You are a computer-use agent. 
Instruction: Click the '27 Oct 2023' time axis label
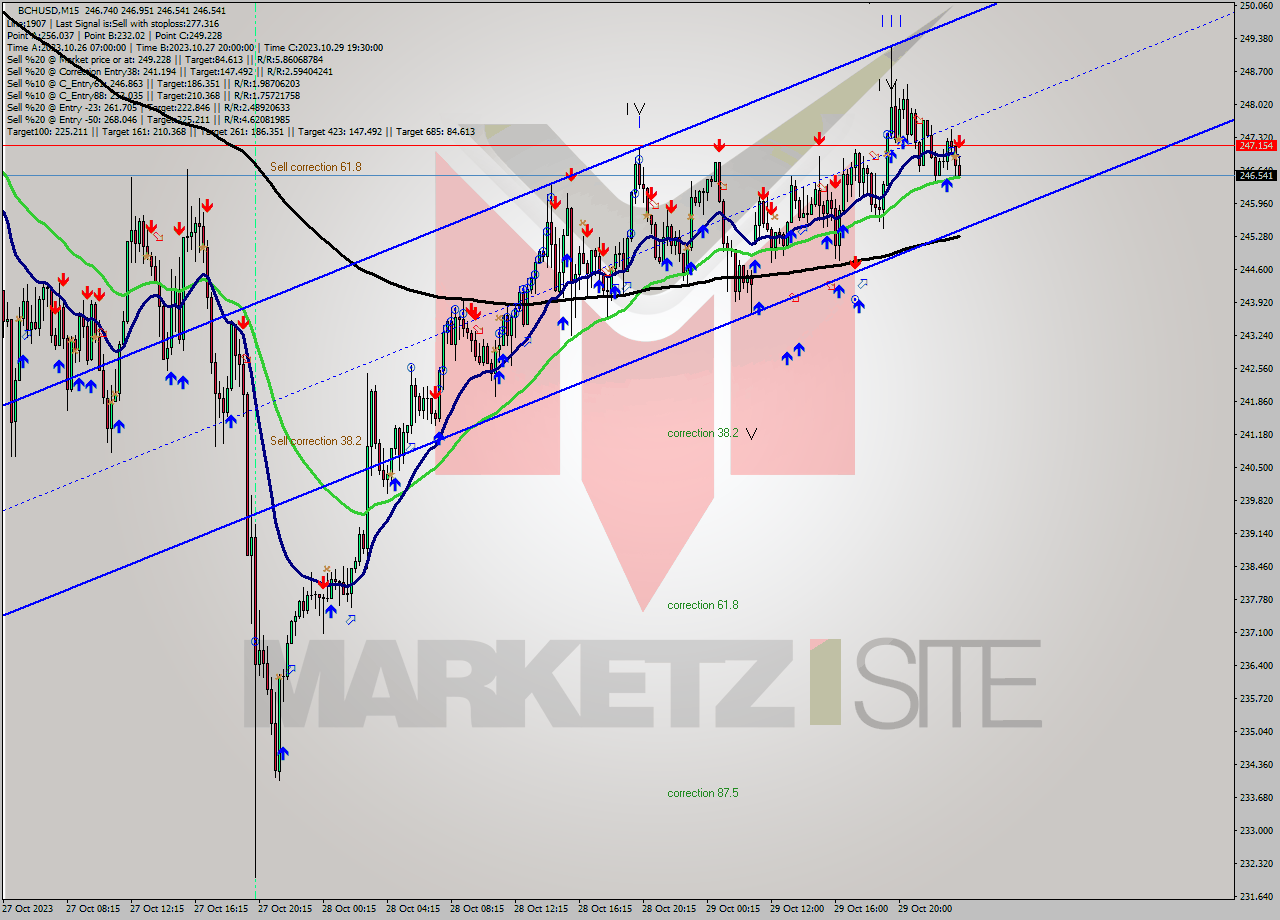(29, 910)
